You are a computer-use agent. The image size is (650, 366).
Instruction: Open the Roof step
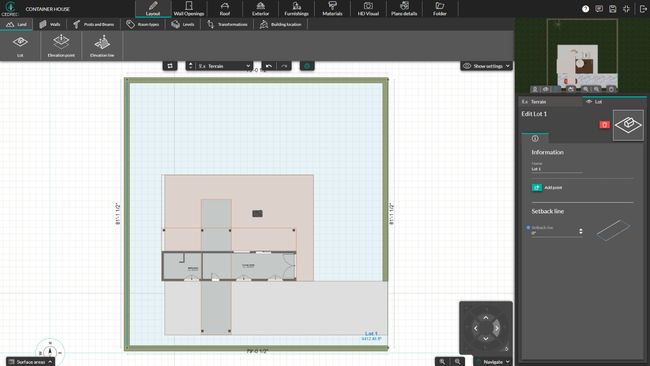(x=225, y=9)
